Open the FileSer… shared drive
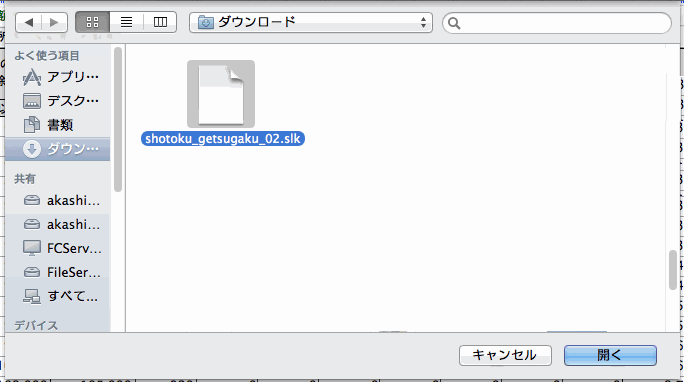The image size is (684, 382). 58,273
